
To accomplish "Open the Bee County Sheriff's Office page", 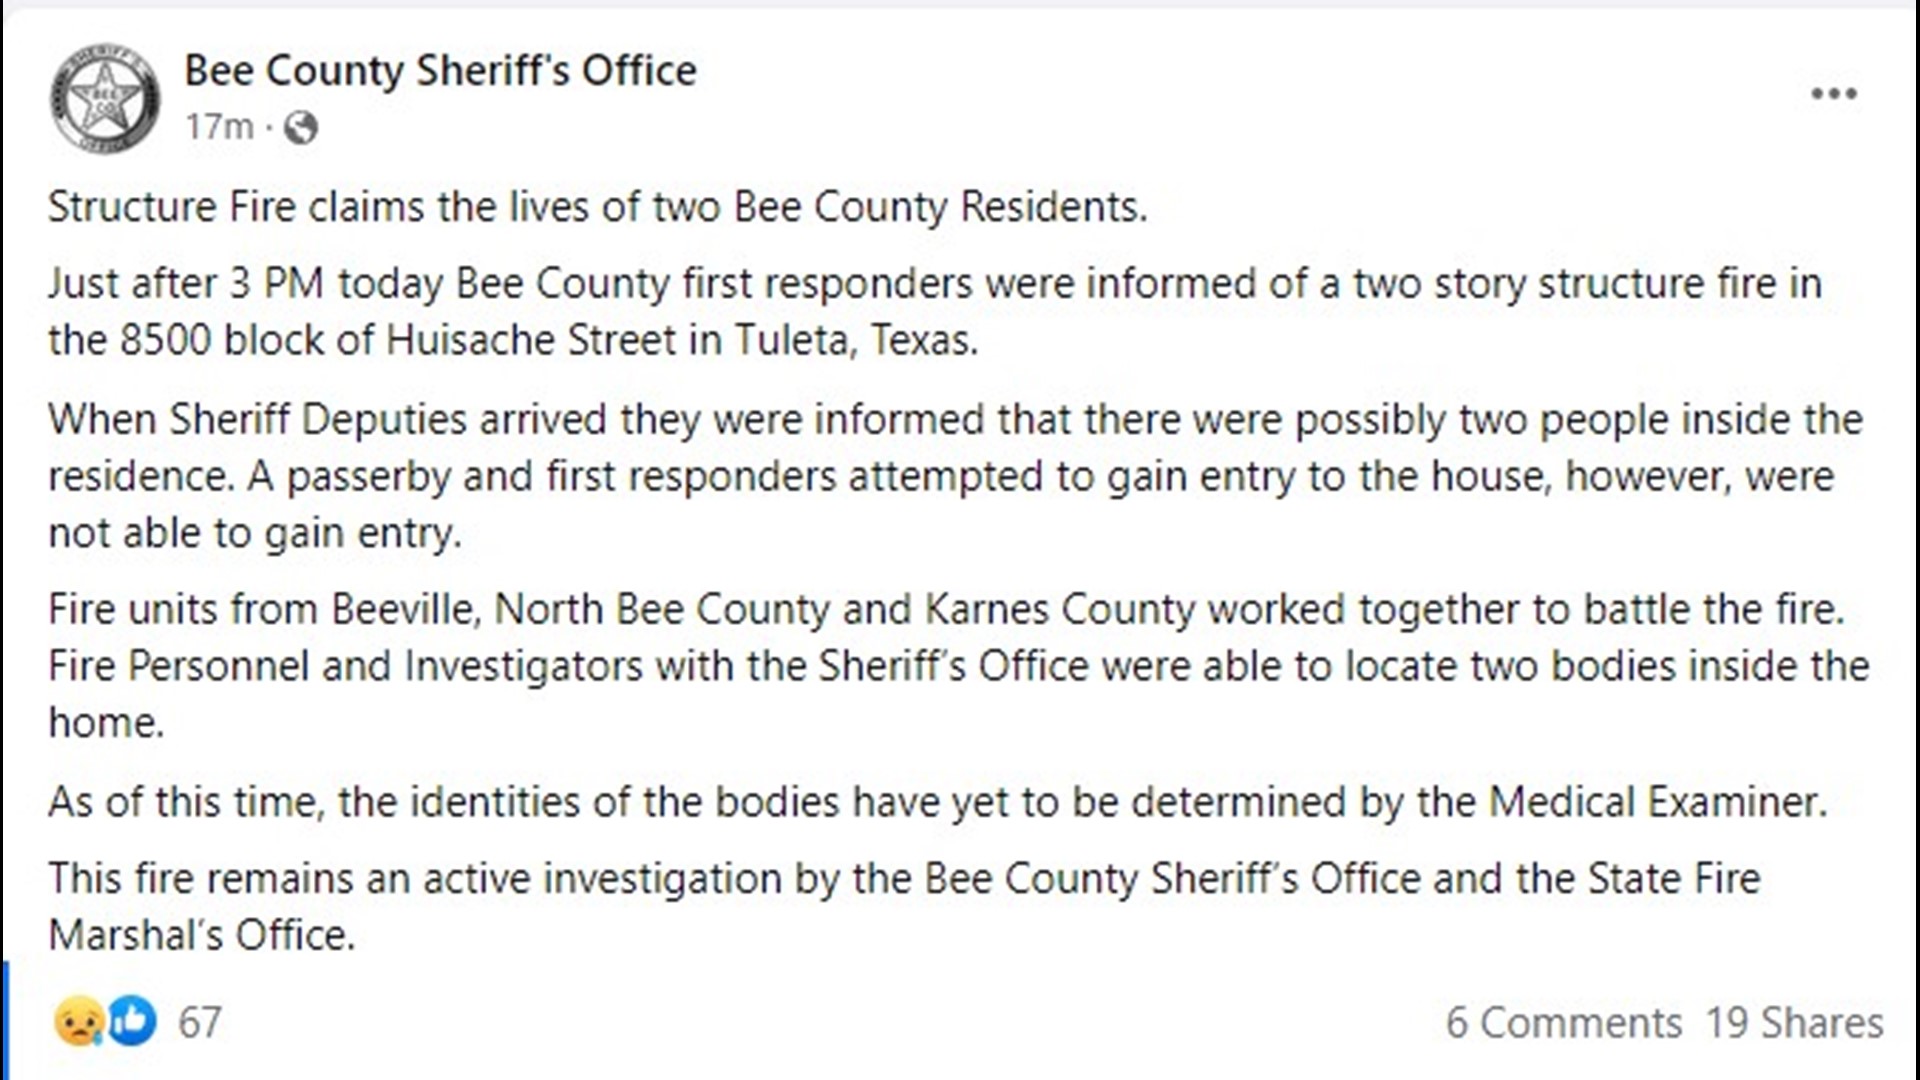I will coord(440,70).
